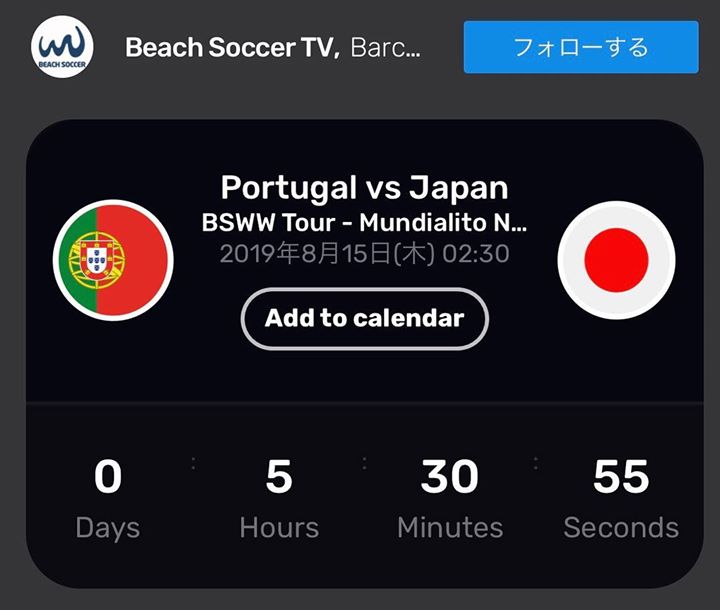Tap the Portugal flag icon
The image size is (720, 610).
pos(113,260)
